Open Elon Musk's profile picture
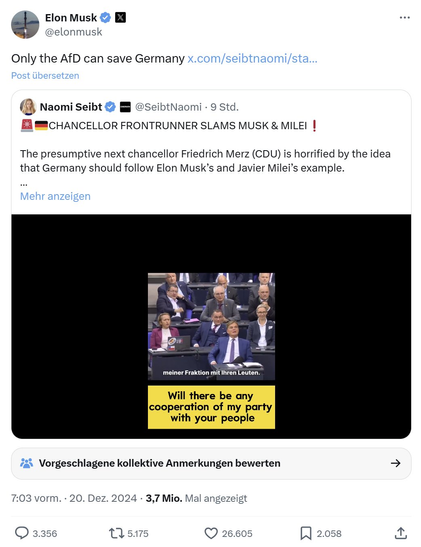Image resolution: width=421 pixels, height=547 pixels. [x=25, y=24]
